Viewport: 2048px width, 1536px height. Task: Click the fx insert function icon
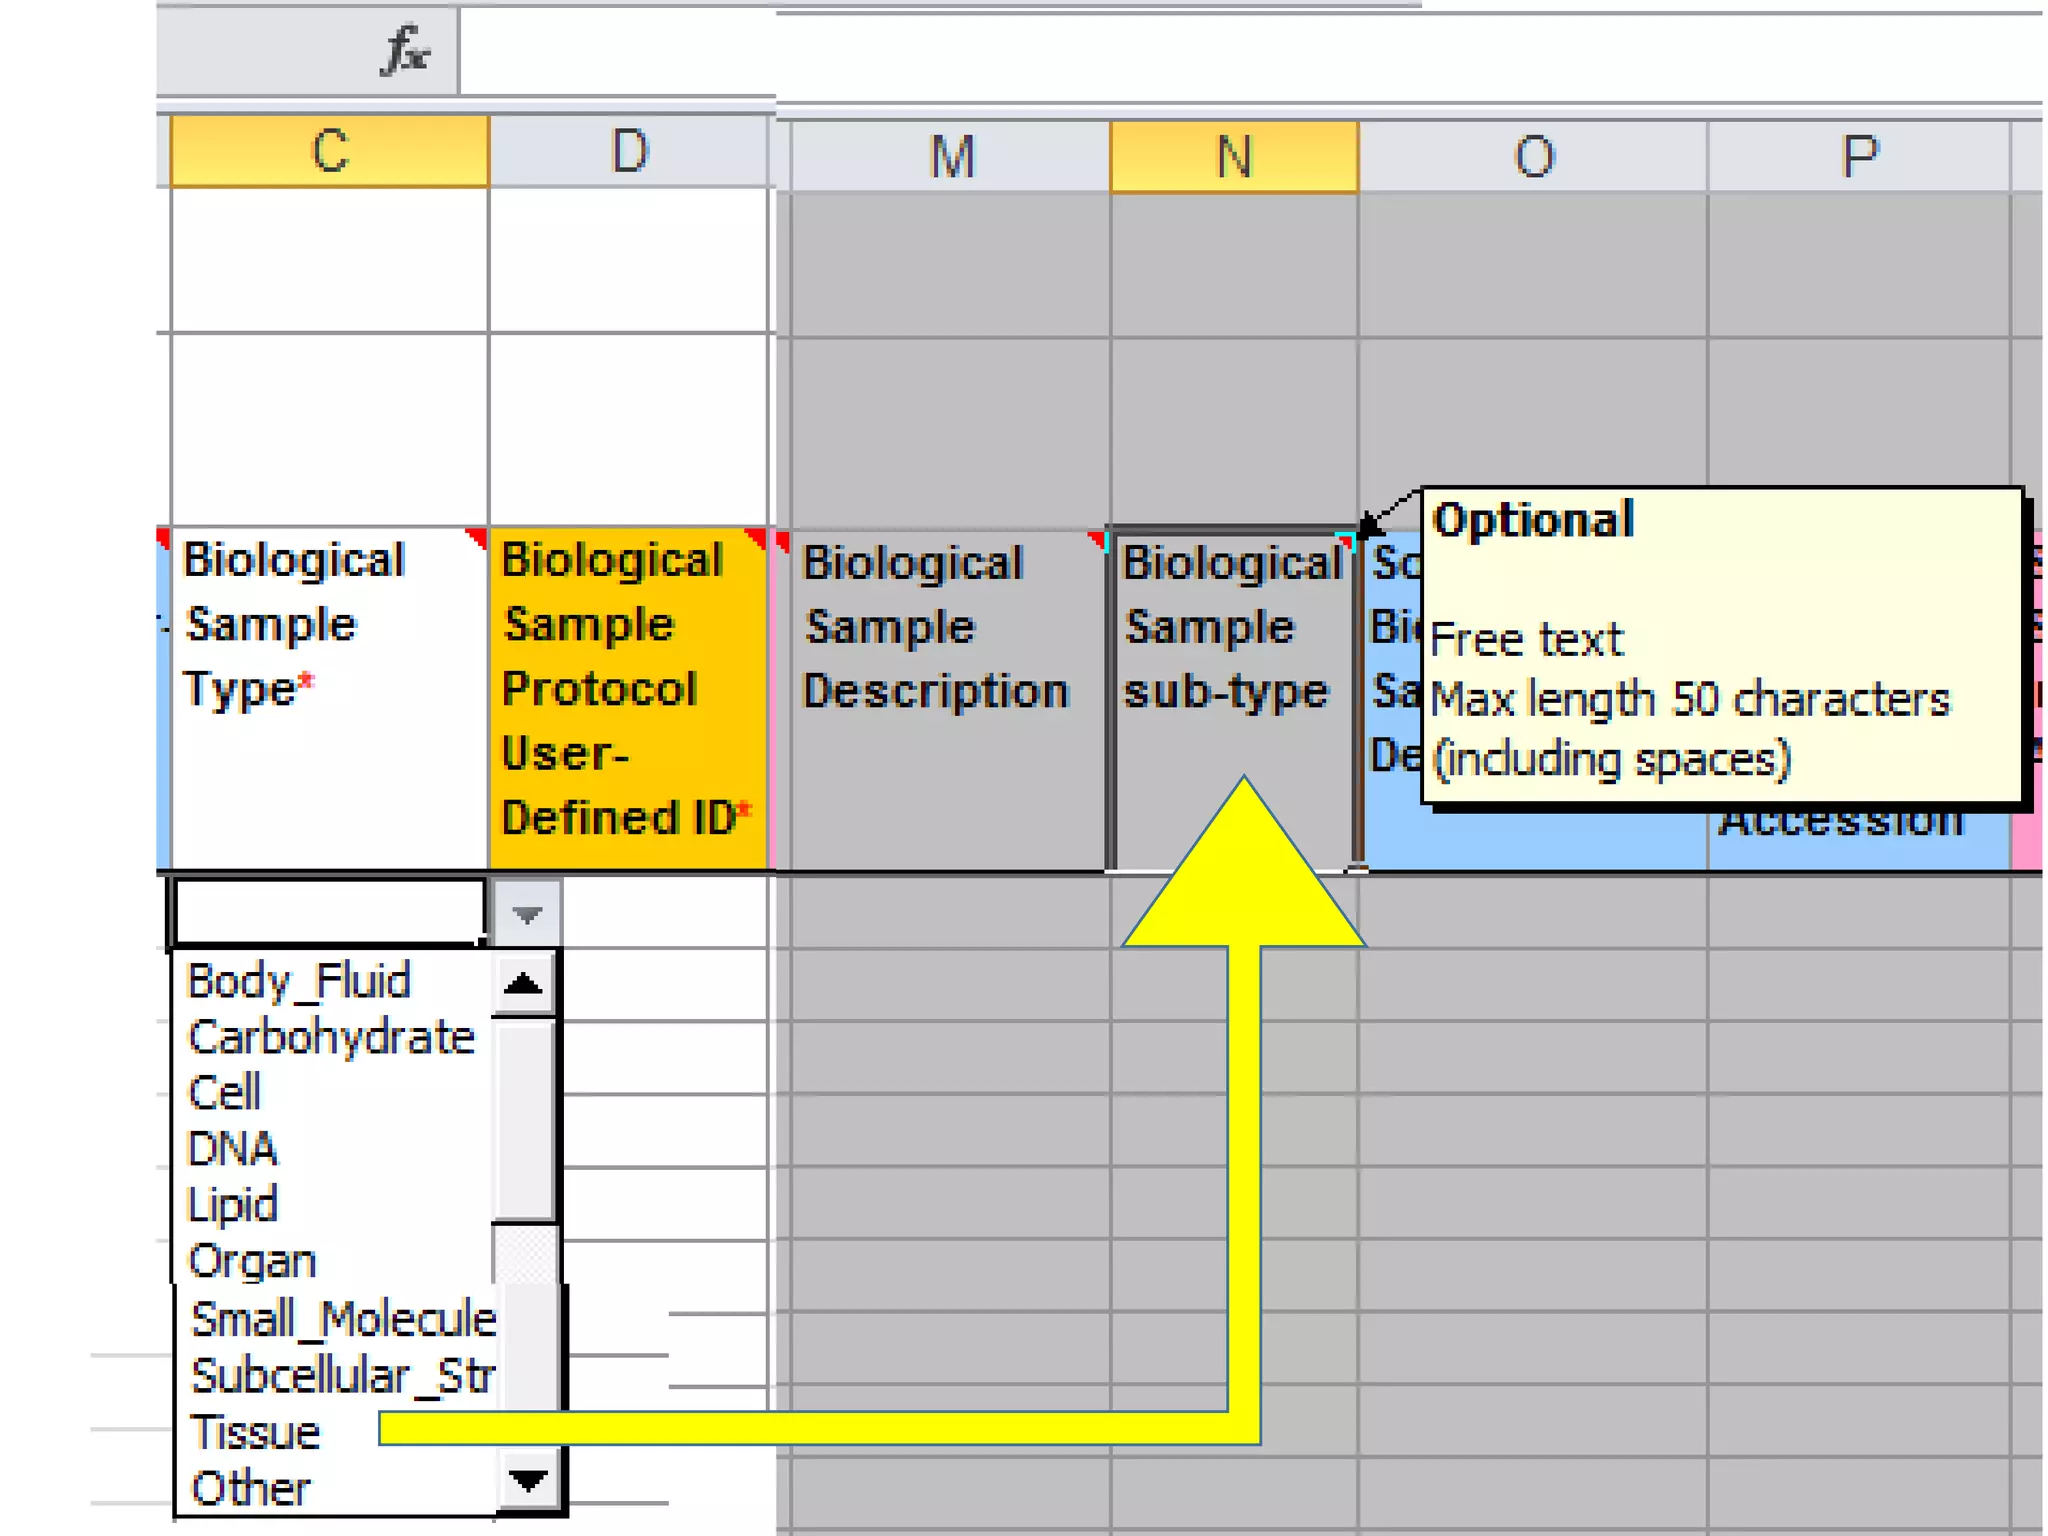tap(406, 51)
